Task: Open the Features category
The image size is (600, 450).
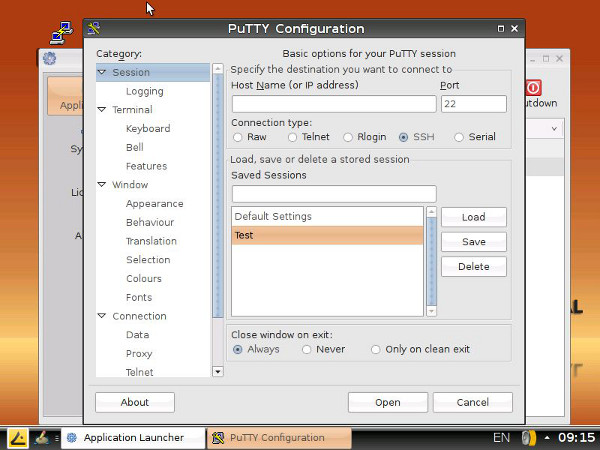Action: click(147, 166)
